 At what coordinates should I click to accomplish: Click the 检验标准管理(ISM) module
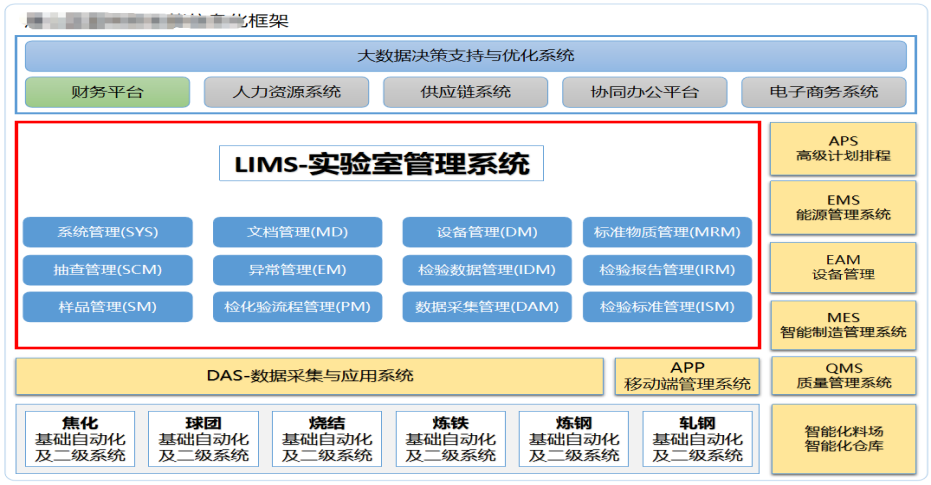point(667,307)
